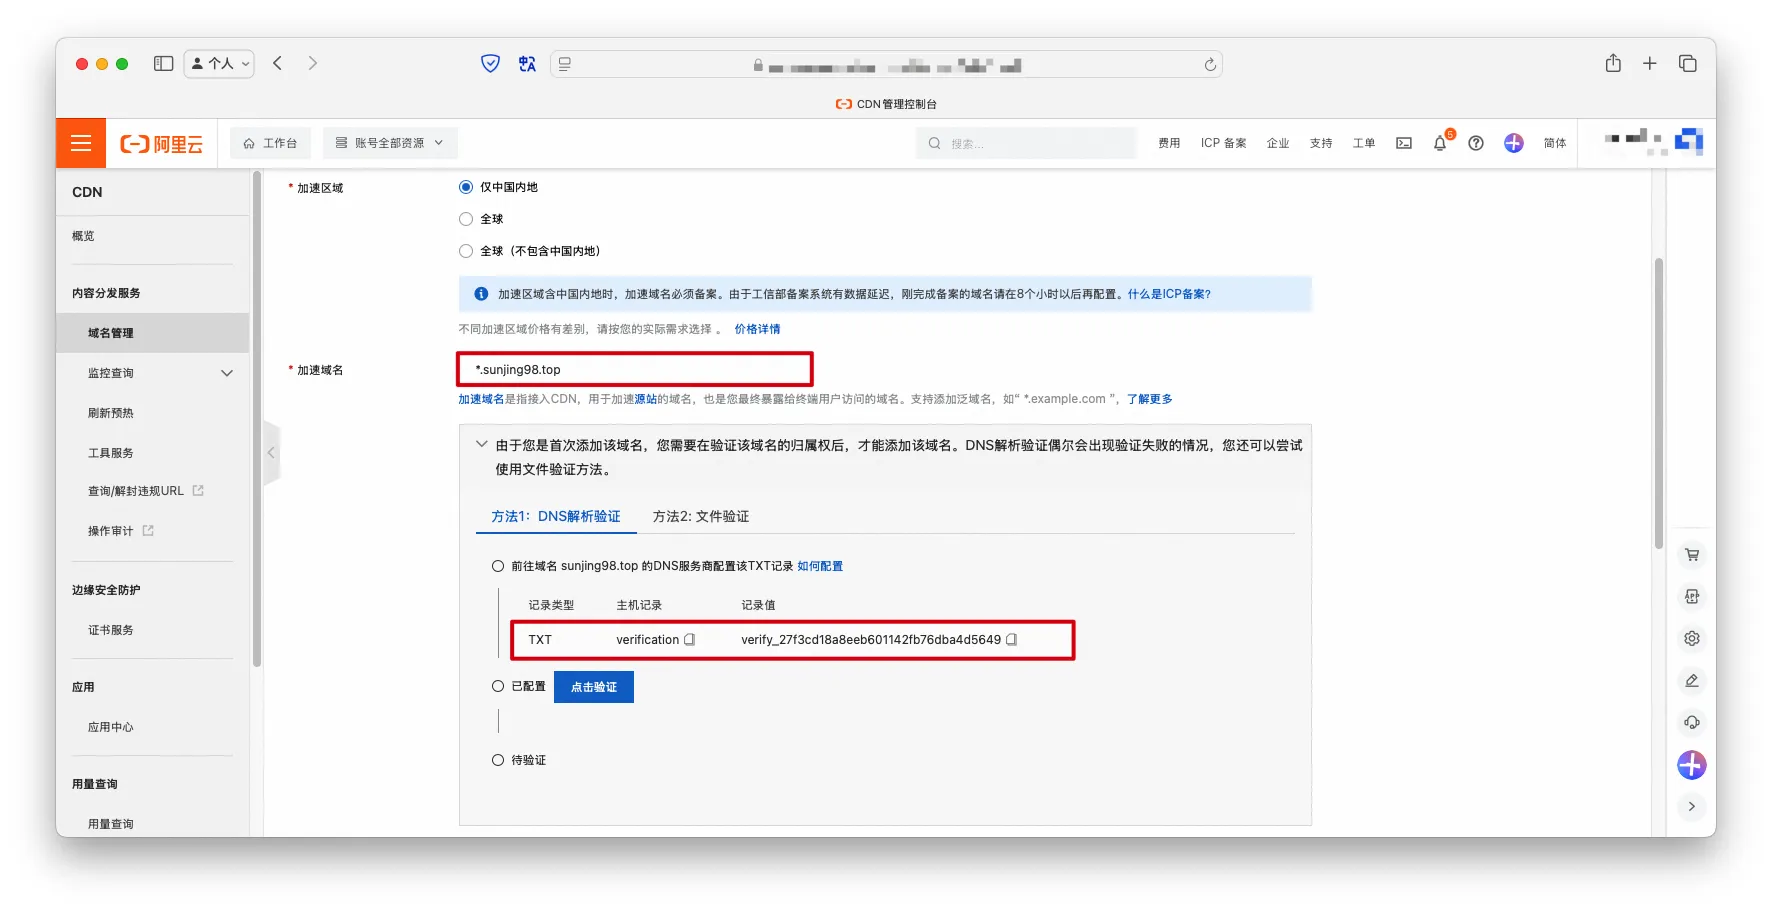Copy the verification host record value
The width and height of the screenshot is (1772, 911).
689,640
